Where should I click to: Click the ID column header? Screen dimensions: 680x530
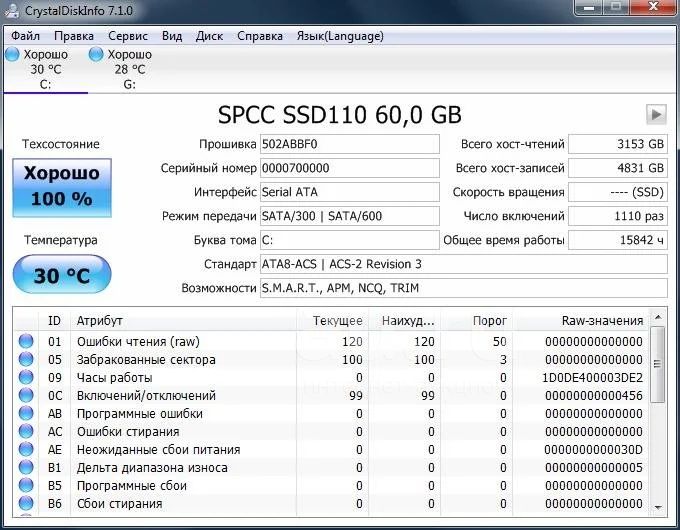point(55,321)
